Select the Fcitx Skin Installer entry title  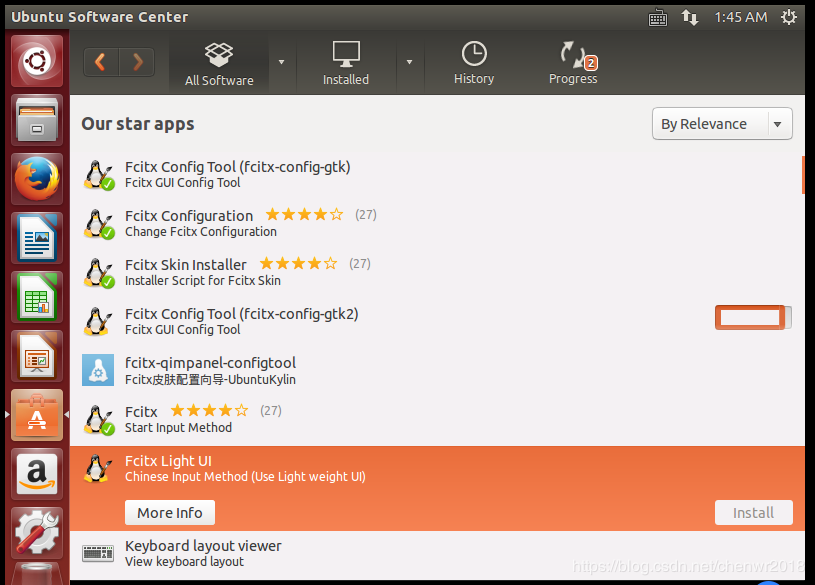pos(186,265)
